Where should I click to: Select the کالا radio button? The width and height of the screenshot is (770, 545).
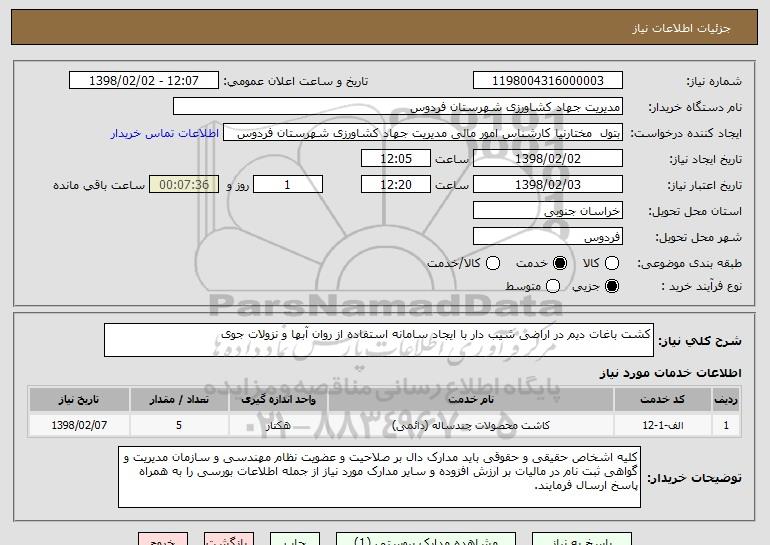pos(612,263)
